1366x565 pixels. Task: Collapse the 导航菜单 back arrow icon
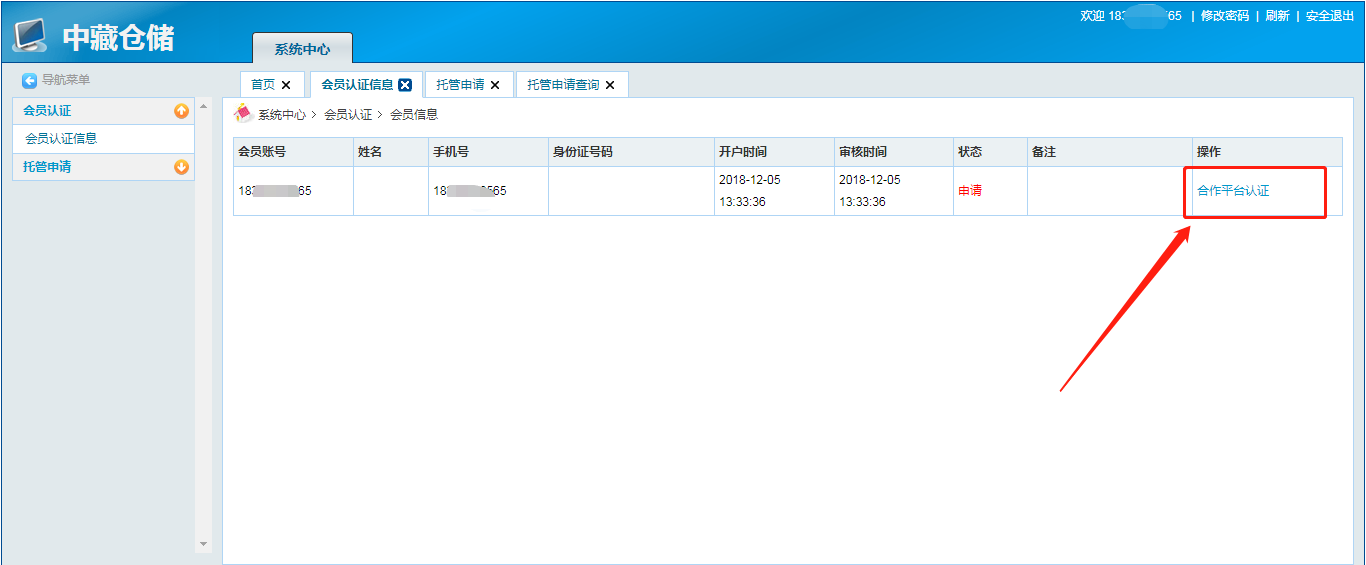[x=30, y=80]
